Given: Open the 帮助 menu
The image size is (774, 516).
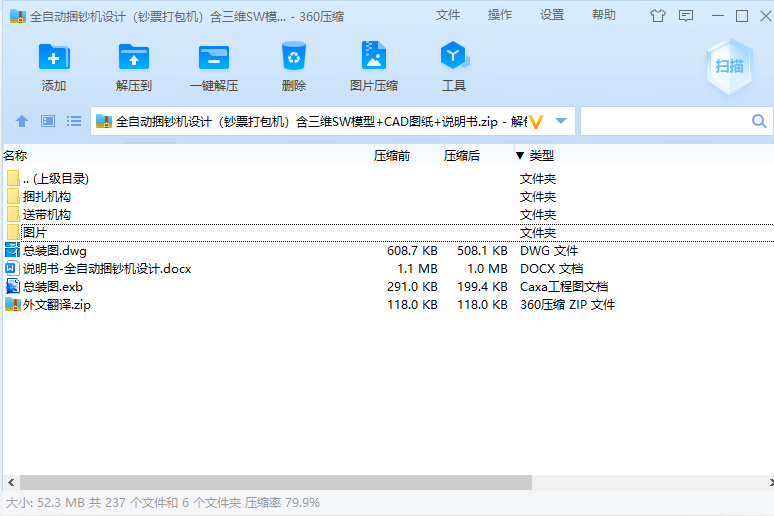Looking at the screenshot, I should 604,15.
